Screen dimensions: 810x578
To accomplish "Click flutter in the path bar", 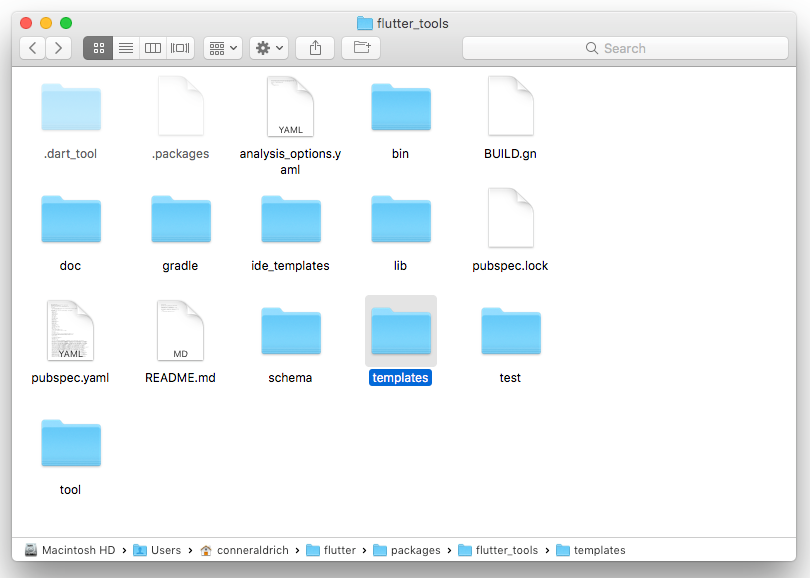I will (x=331, y=550).
